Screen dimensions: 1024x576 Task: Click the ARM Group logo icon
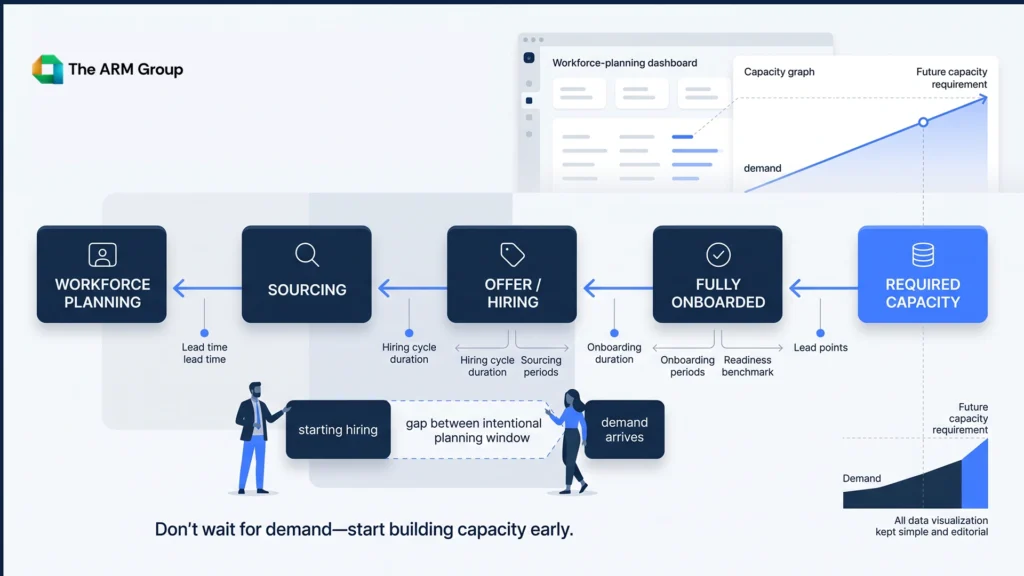click(48, 69)
